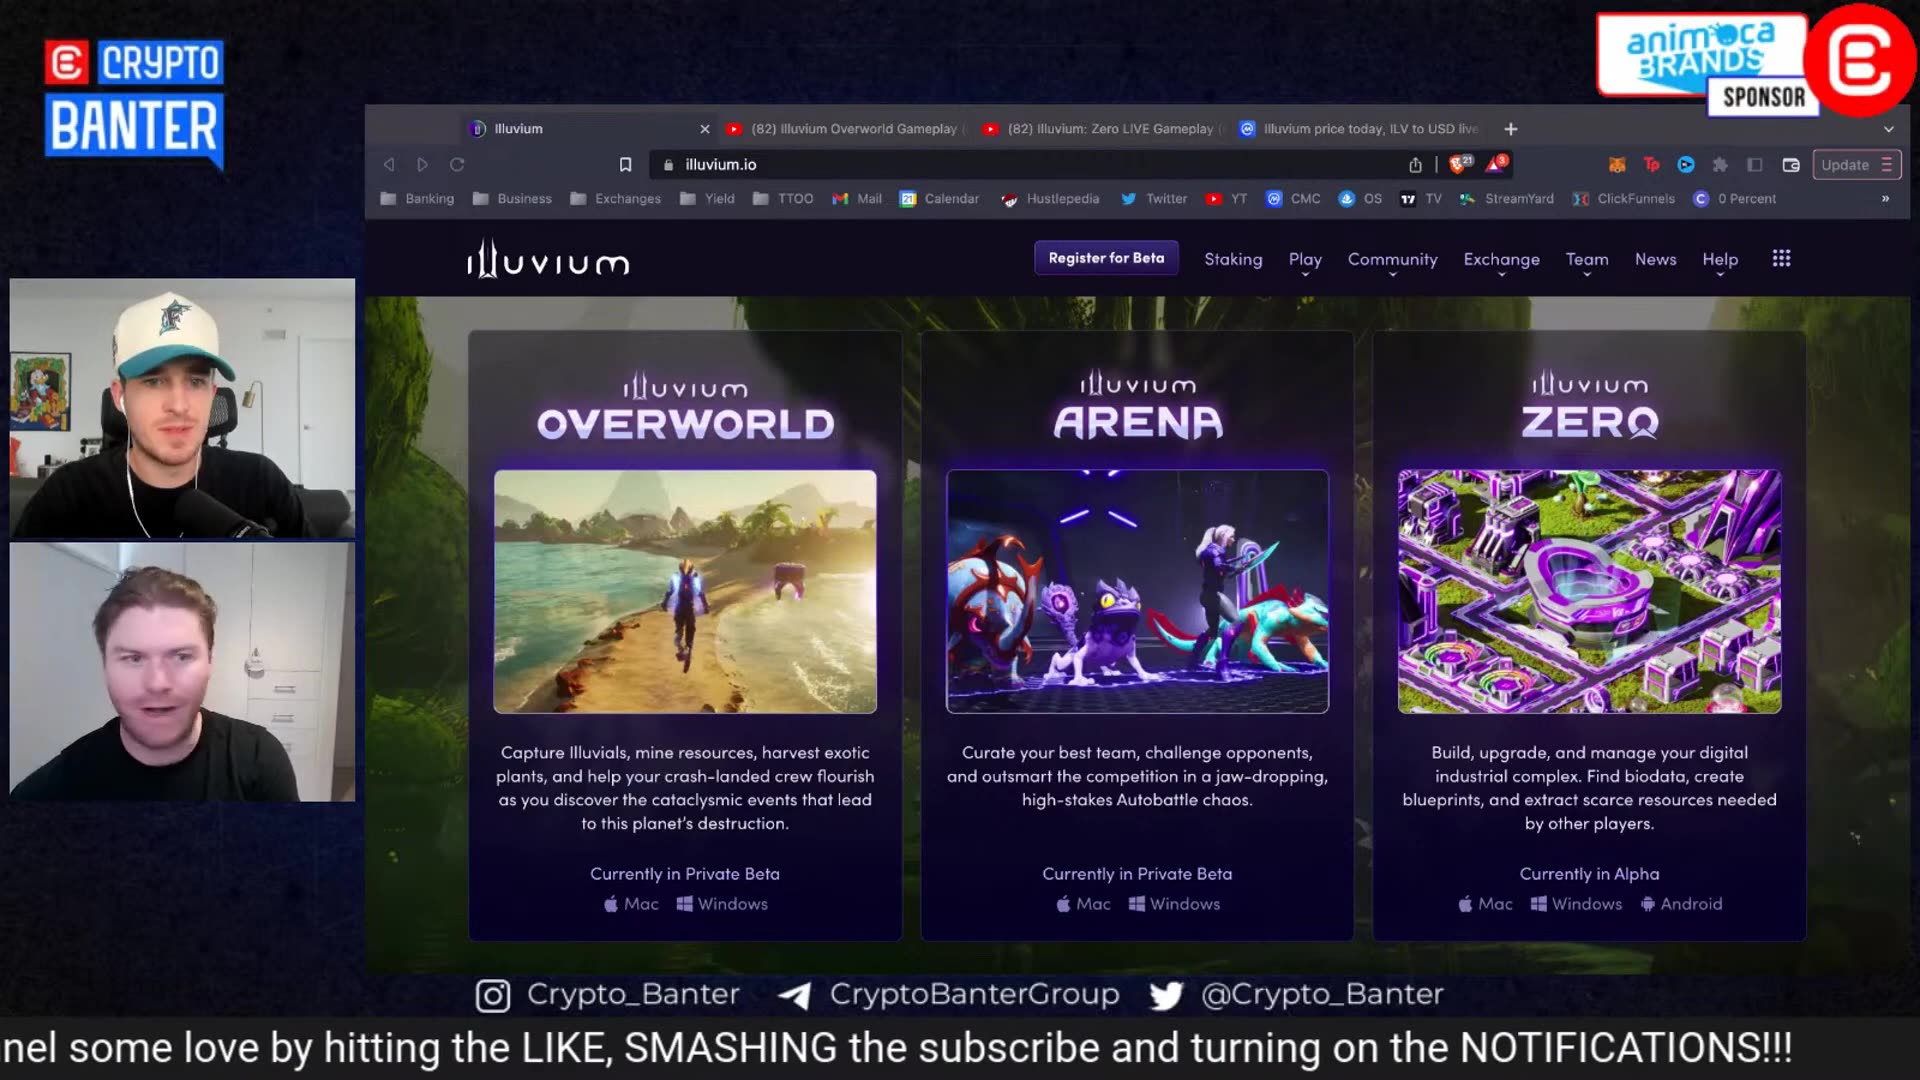Viewport: 1920px width, 1080px height.
Task: Open the MetaMask fox extension
Action: click(1617, 165)
